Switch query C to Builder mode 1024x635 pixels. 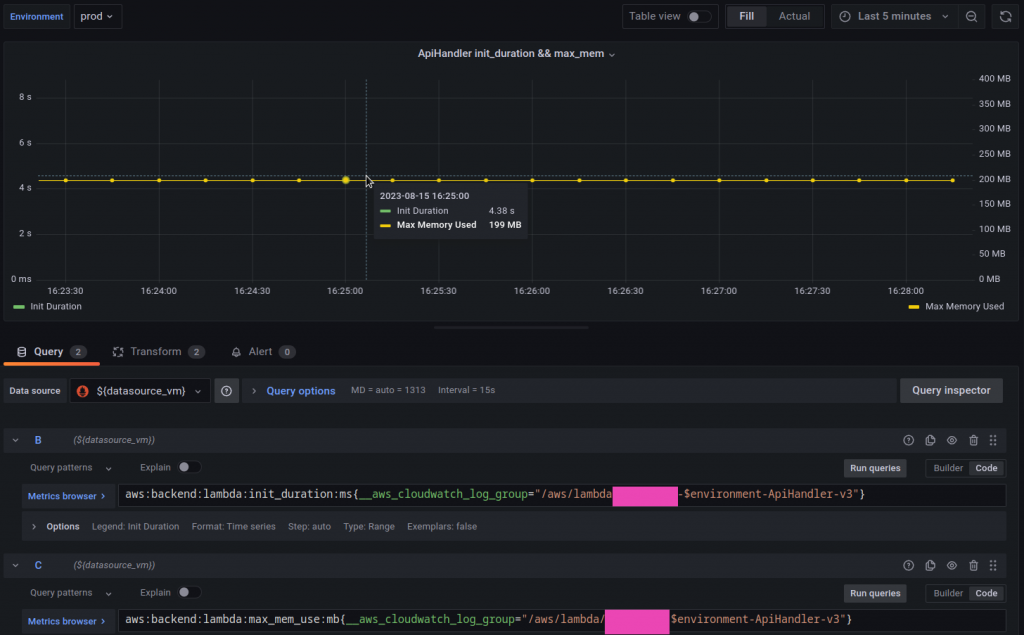(x=947, y=592)
